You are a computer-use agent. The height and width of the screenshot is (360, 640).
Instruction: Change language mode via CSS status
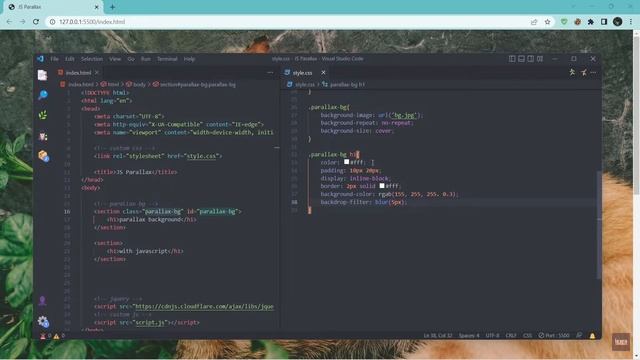pos(527,336)
